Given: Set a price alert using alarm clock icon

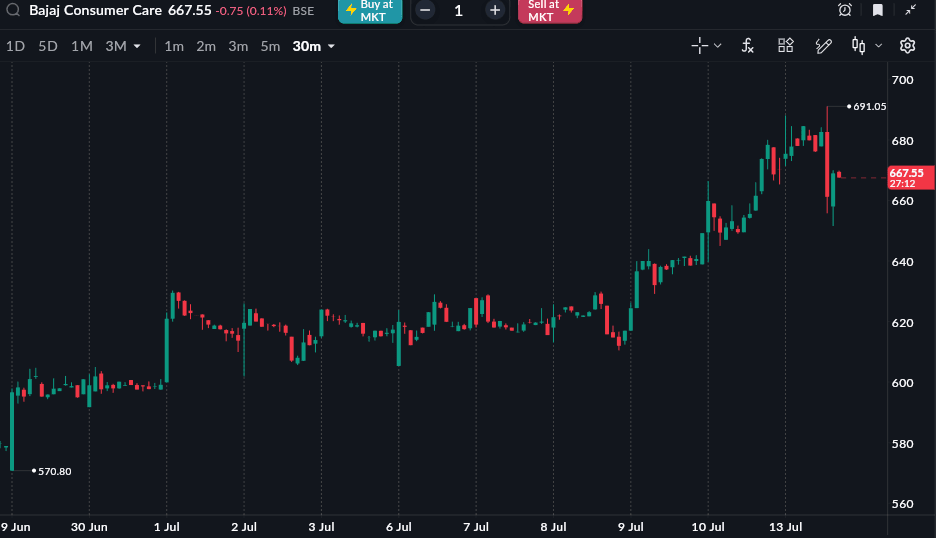Looking at the screenshot, I should pos(845,10).
